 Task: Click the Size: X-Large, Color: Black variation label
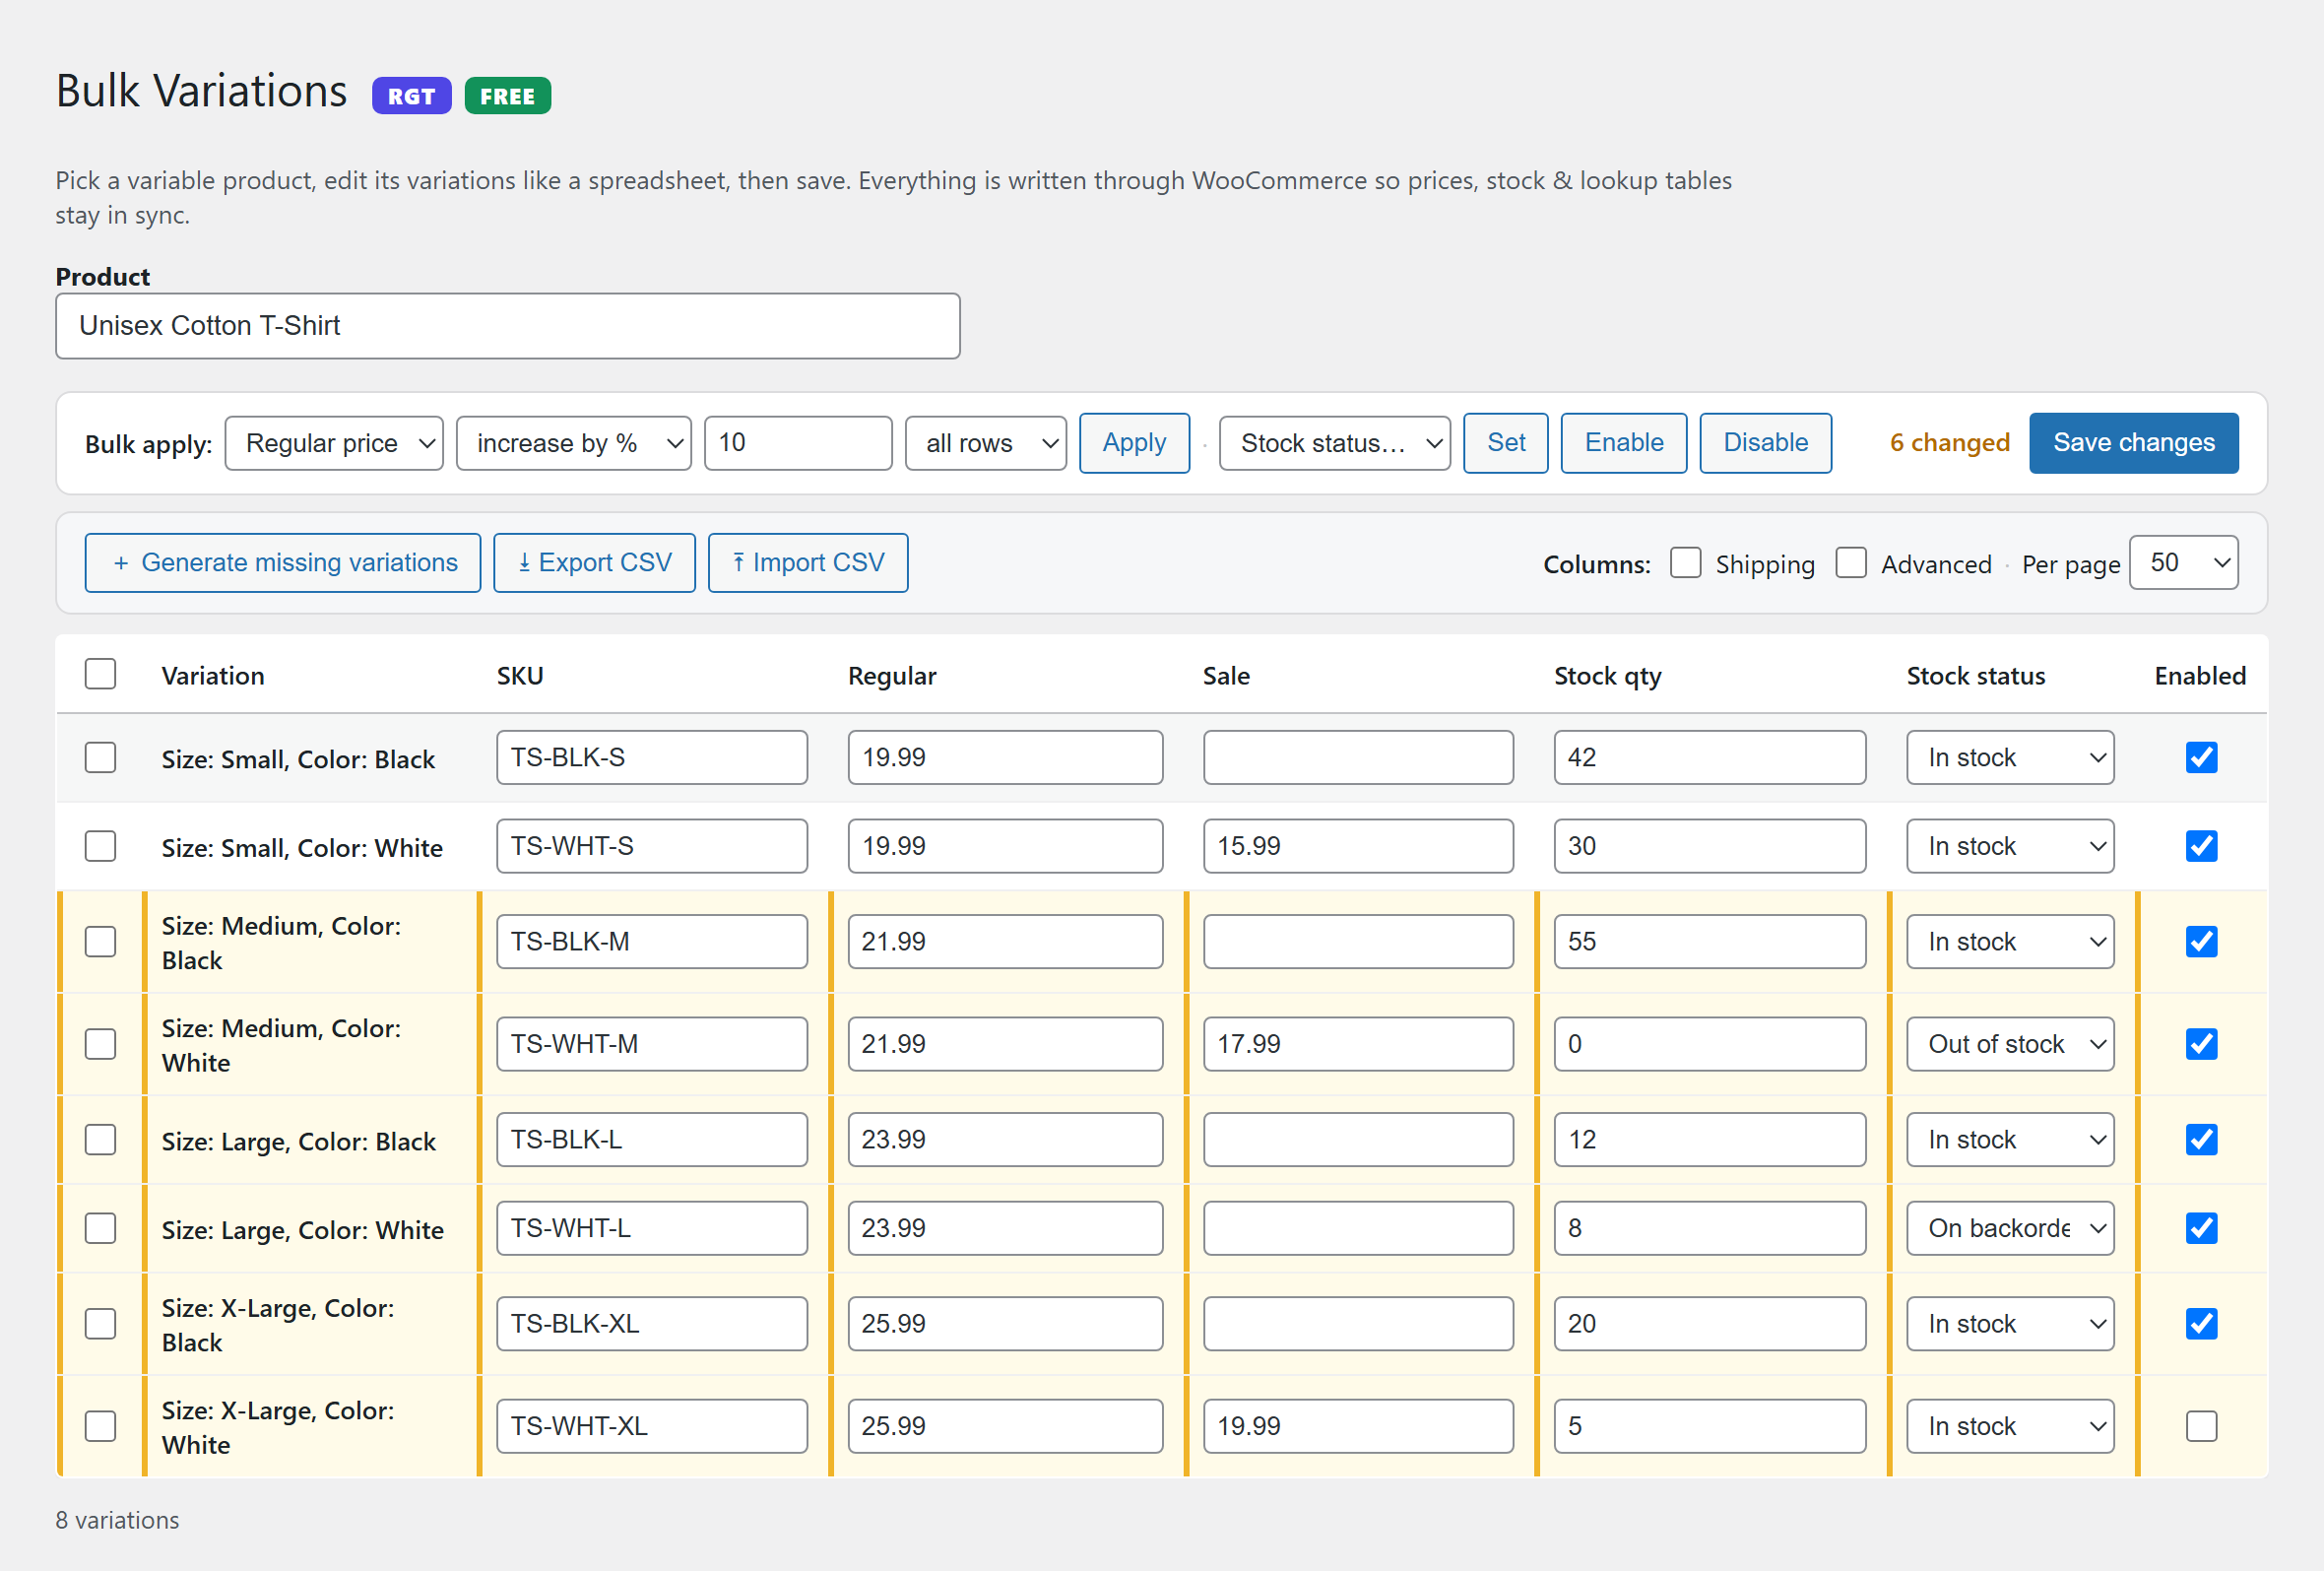coord(278,1325)
